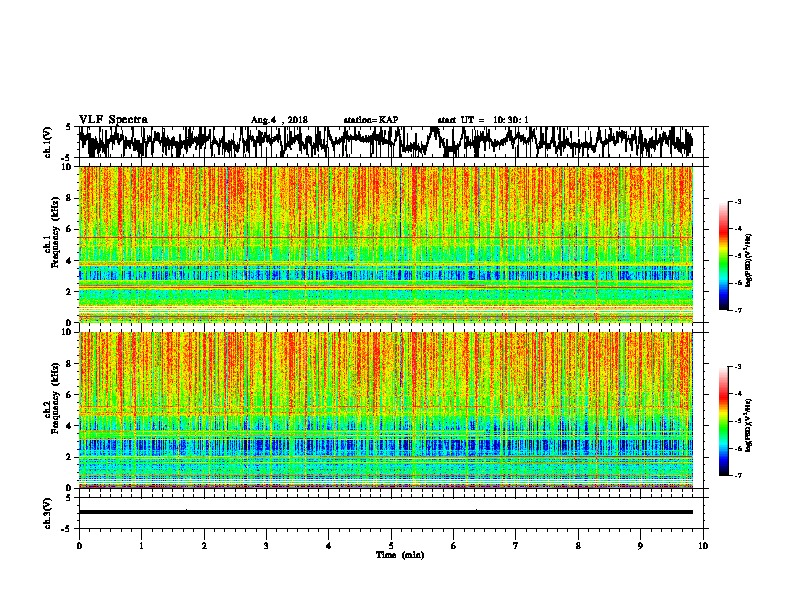Viewport: 792px width, 612px height.
Task: Click the "ch.3(V)" axis label
Action: (x=47, y=514)
